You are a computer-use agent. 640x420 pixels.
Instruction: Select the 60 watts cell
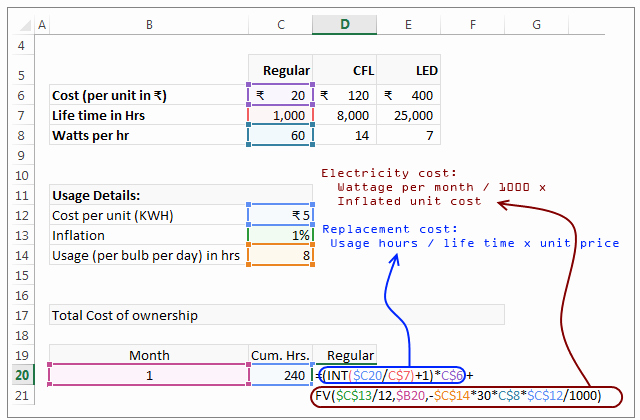pyautogui.click(x=280, y=135)
